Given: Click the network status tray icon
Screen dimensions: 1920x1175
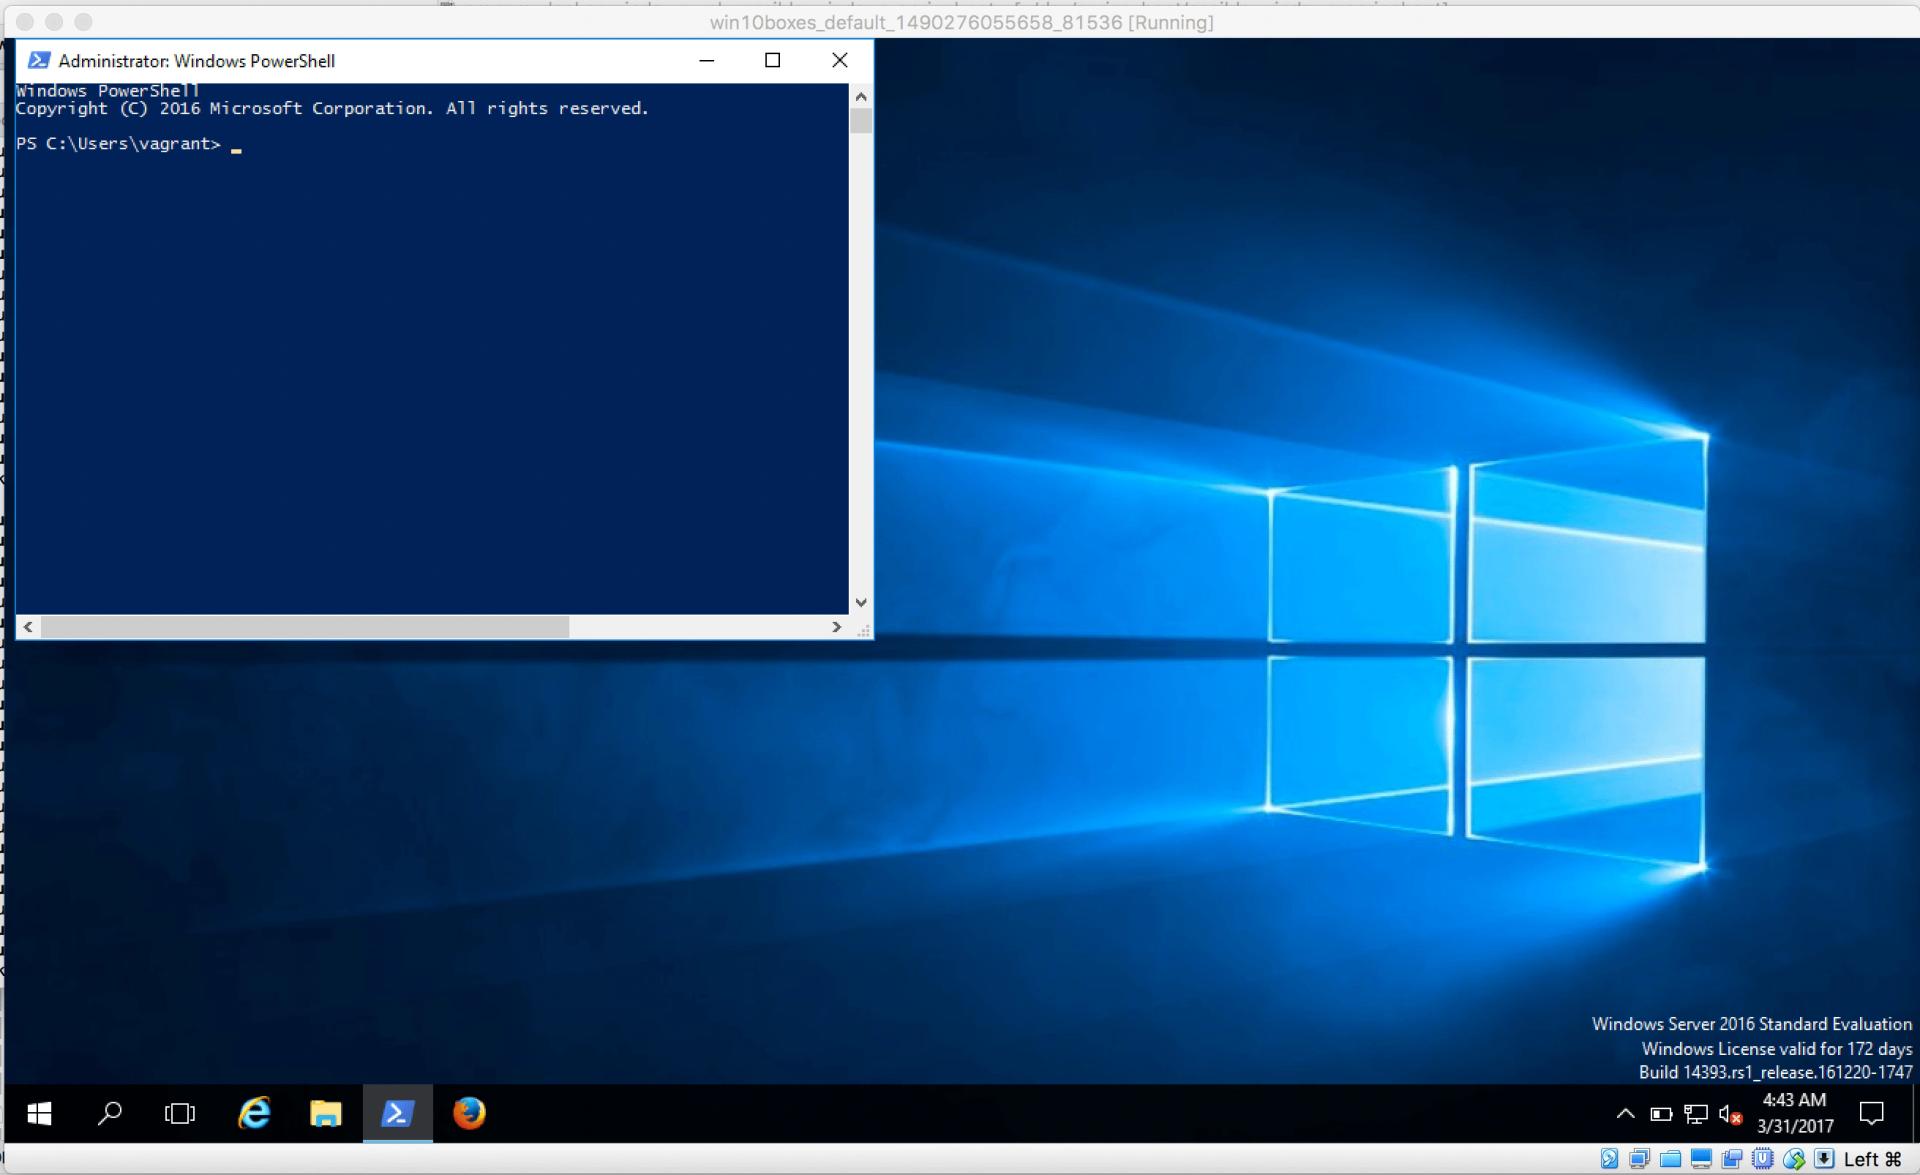Looking at the screenshot, I should (x=1695, y=1113).
